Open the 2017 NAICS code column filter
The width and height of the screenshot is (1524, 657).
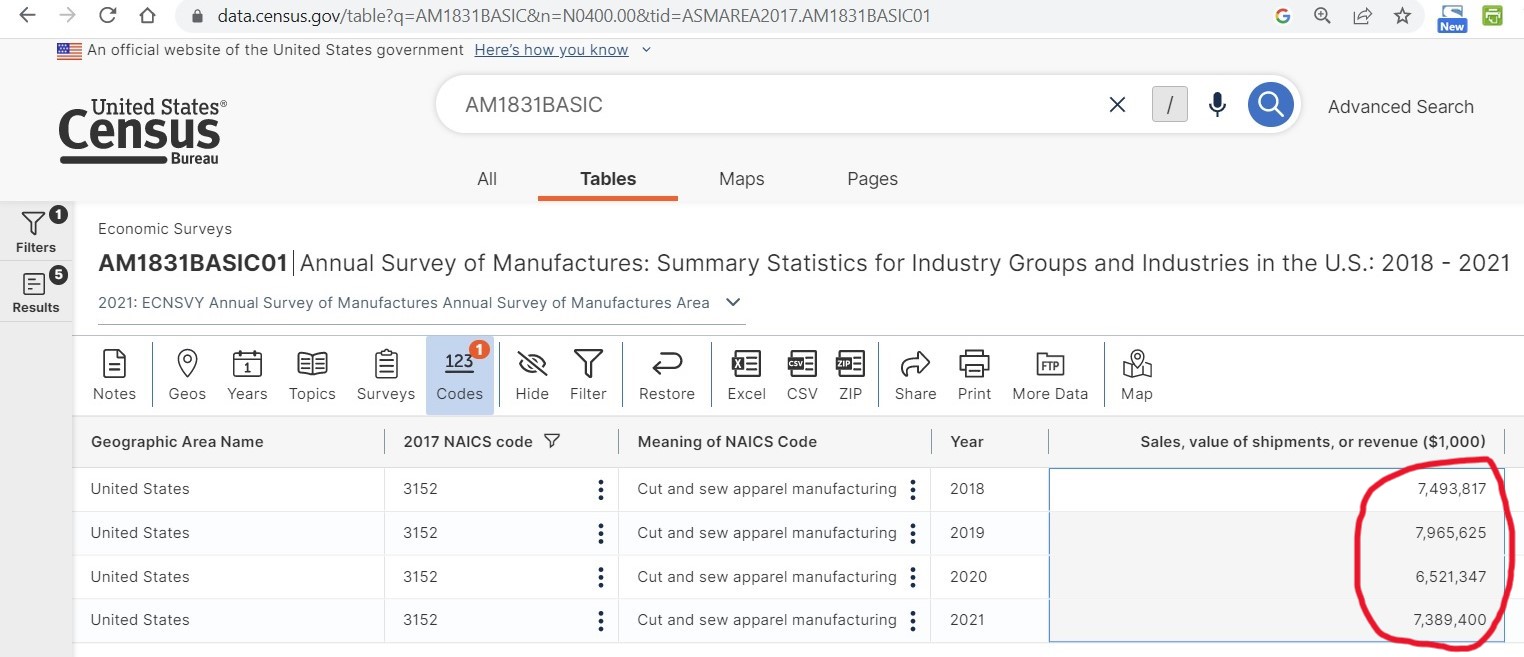pyautogui.click(x=551, y=441)
